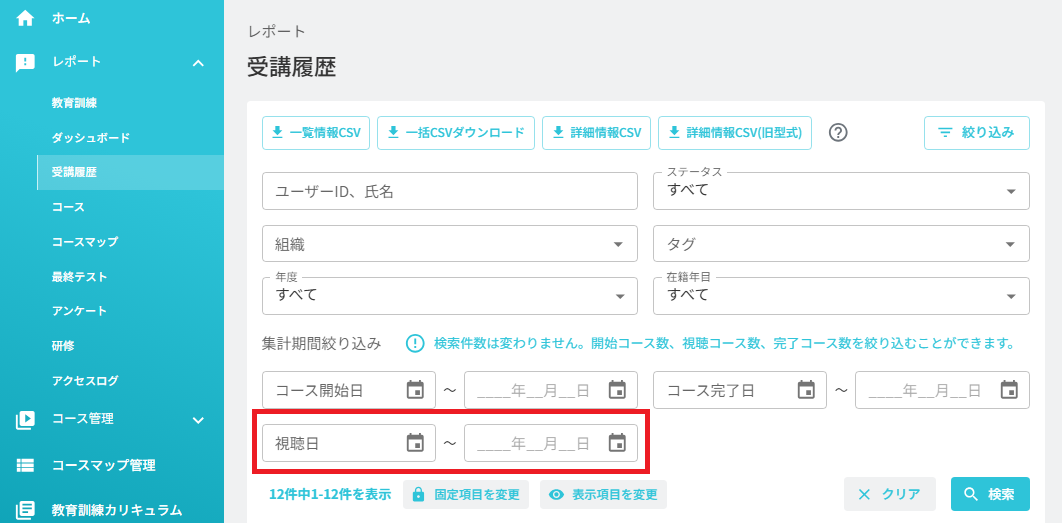Screen dimensions: 1062x523
Task: Download 詳細情報CSV
Action: tap(597, 133)
